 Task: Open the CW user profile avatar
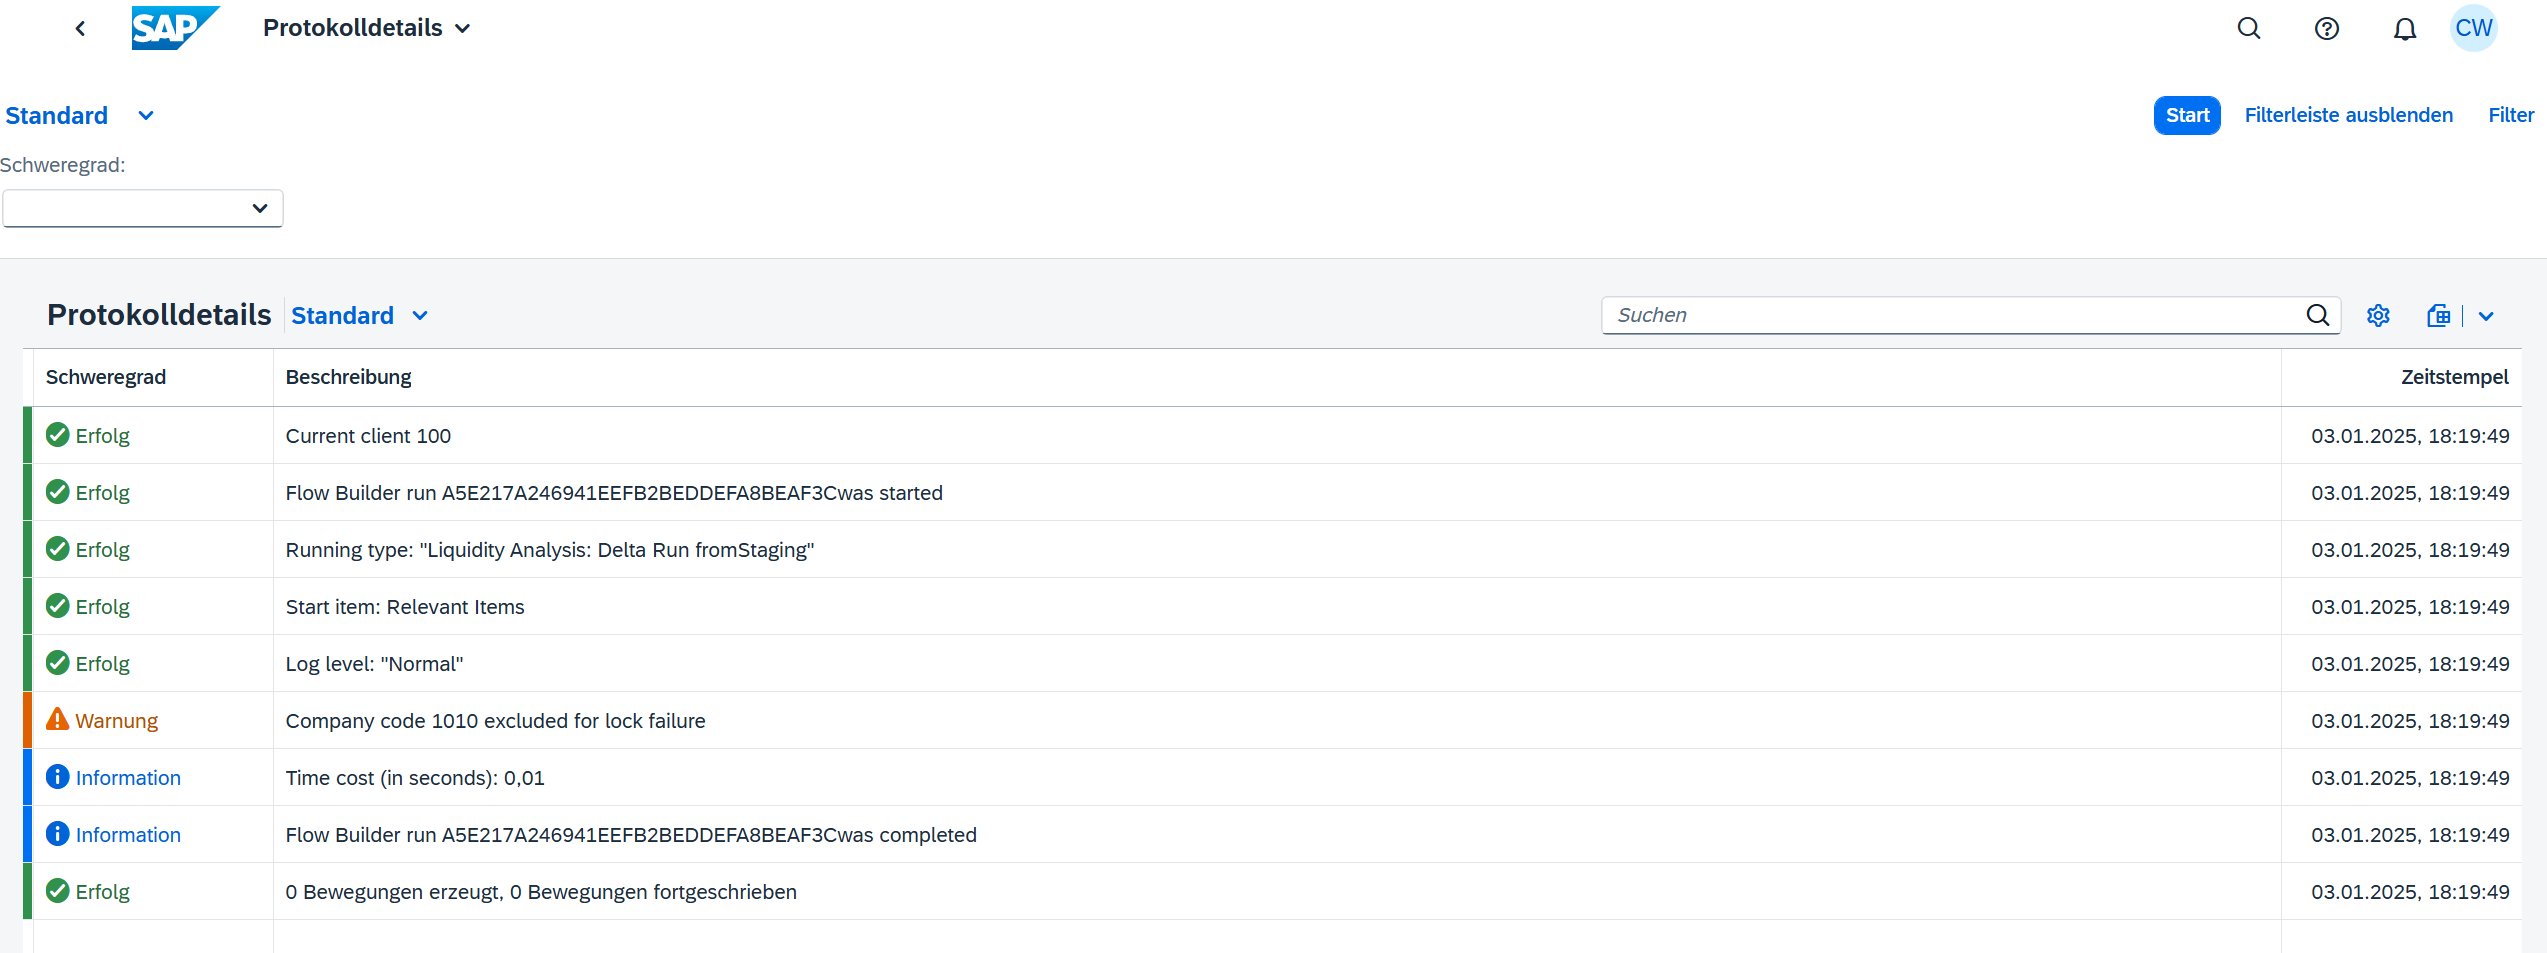2473,29
